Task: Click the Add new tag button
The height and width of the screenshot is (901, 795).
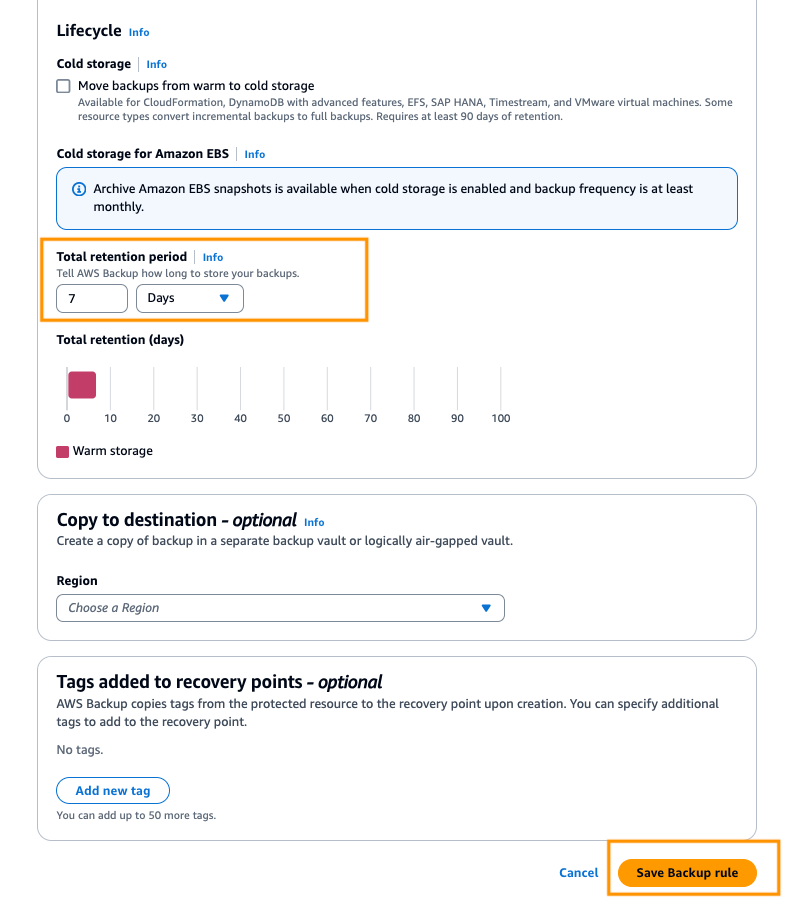Action: tap(112, 790)
